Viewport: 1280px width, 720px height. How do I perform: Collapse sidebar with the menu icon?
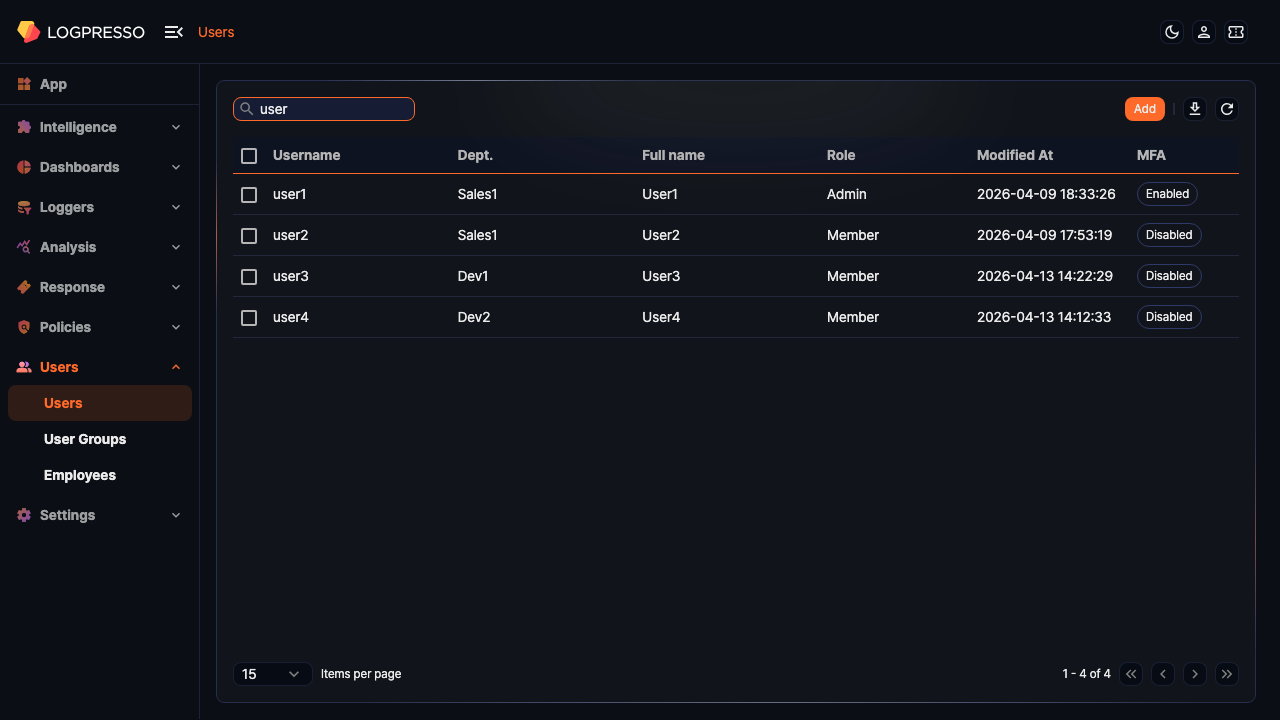pos(173,32)
